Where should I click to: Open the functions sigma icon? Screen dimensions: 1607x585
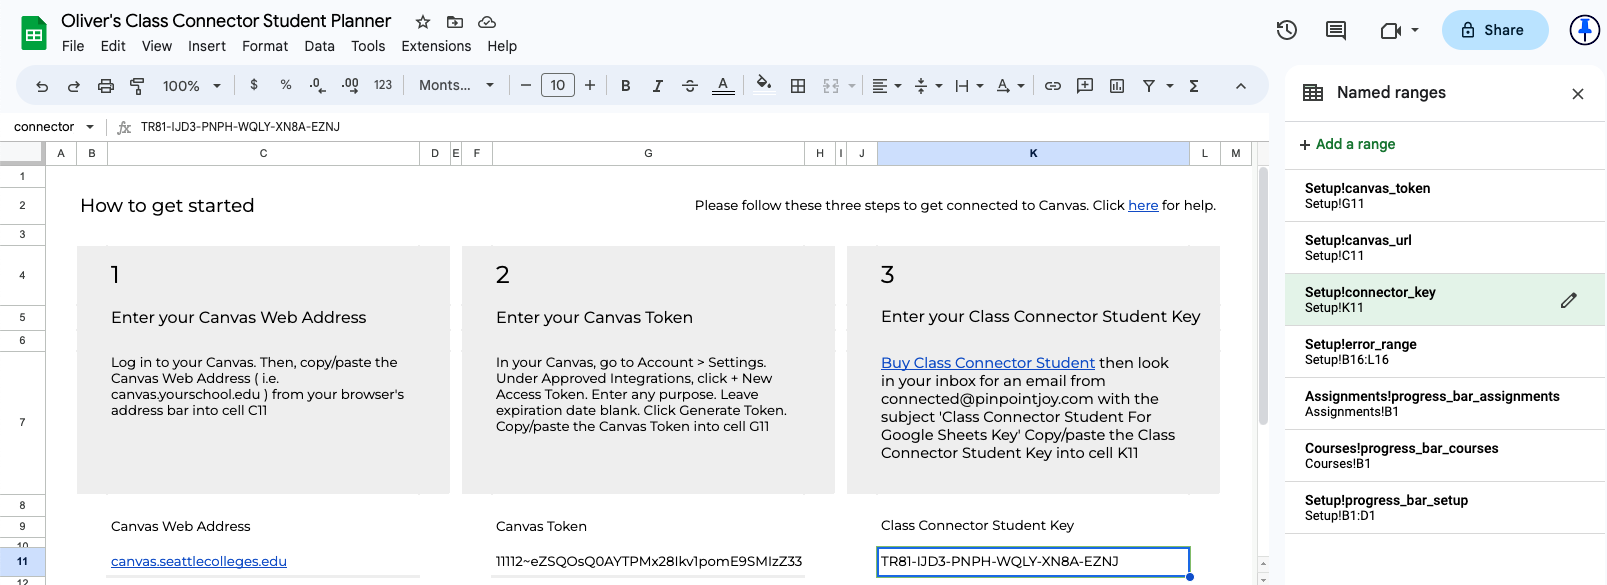tap(1194, 86)
